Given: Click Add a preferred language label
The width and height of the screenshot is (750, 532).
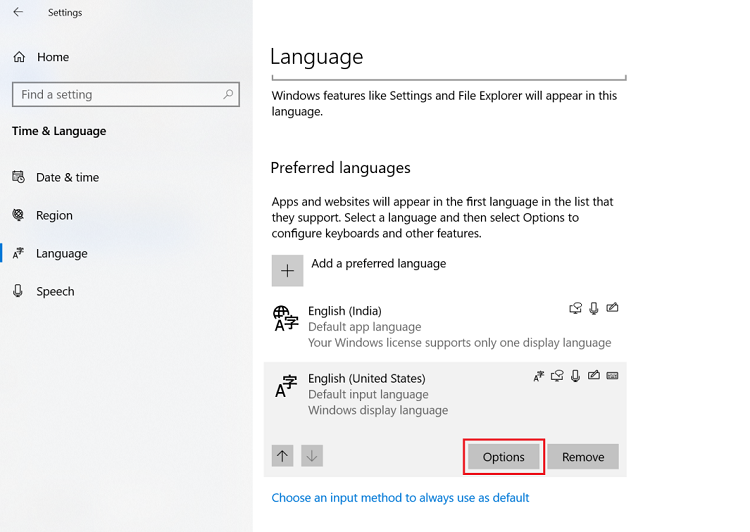Looking at the screenshot, I should pos(378,264).
